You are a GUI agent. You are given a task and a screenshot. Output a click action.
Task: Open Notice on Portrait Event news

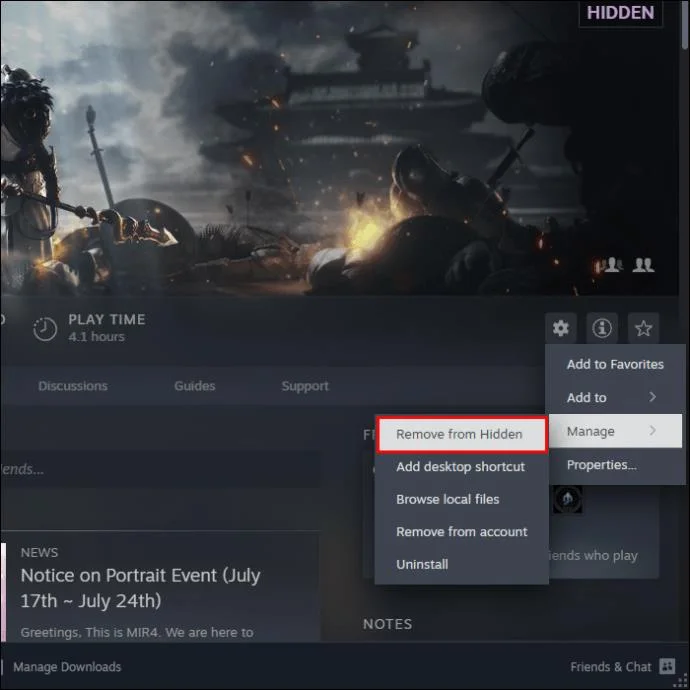tap(140, 588)
